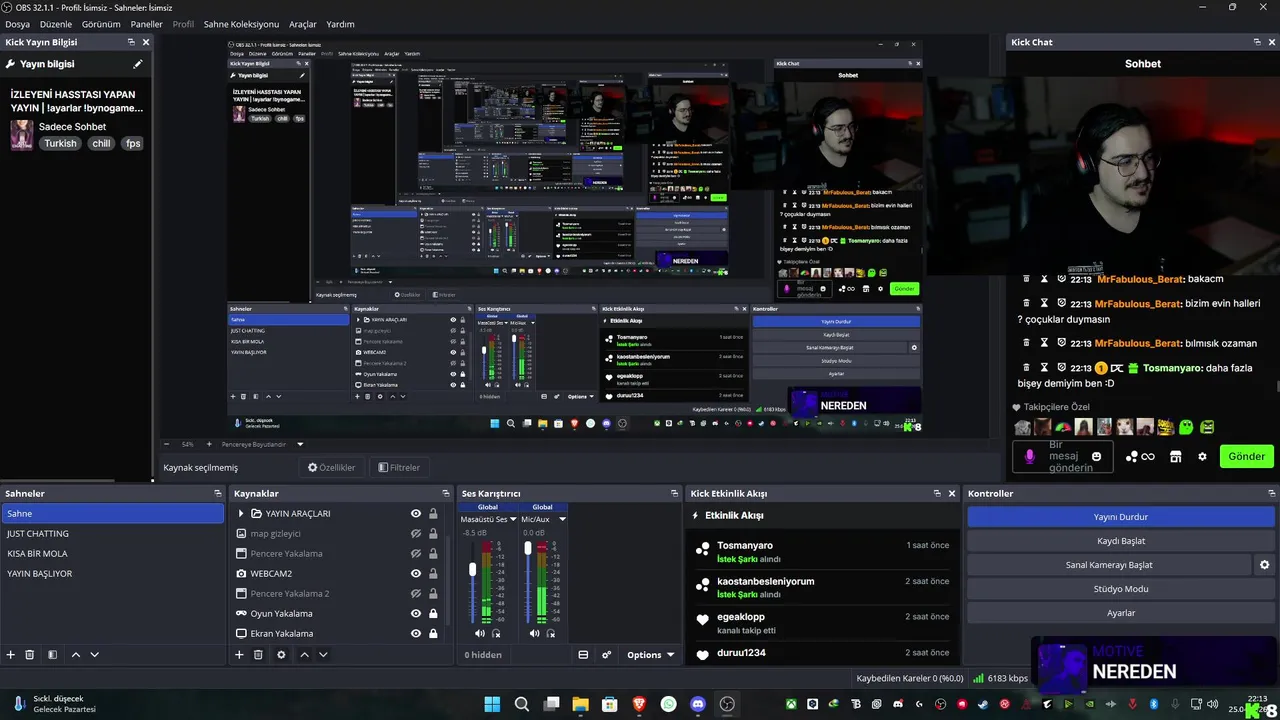Hide the Ekran Yakalama source
Viewport: 1280px width, 720px height.
pos(416,633)
